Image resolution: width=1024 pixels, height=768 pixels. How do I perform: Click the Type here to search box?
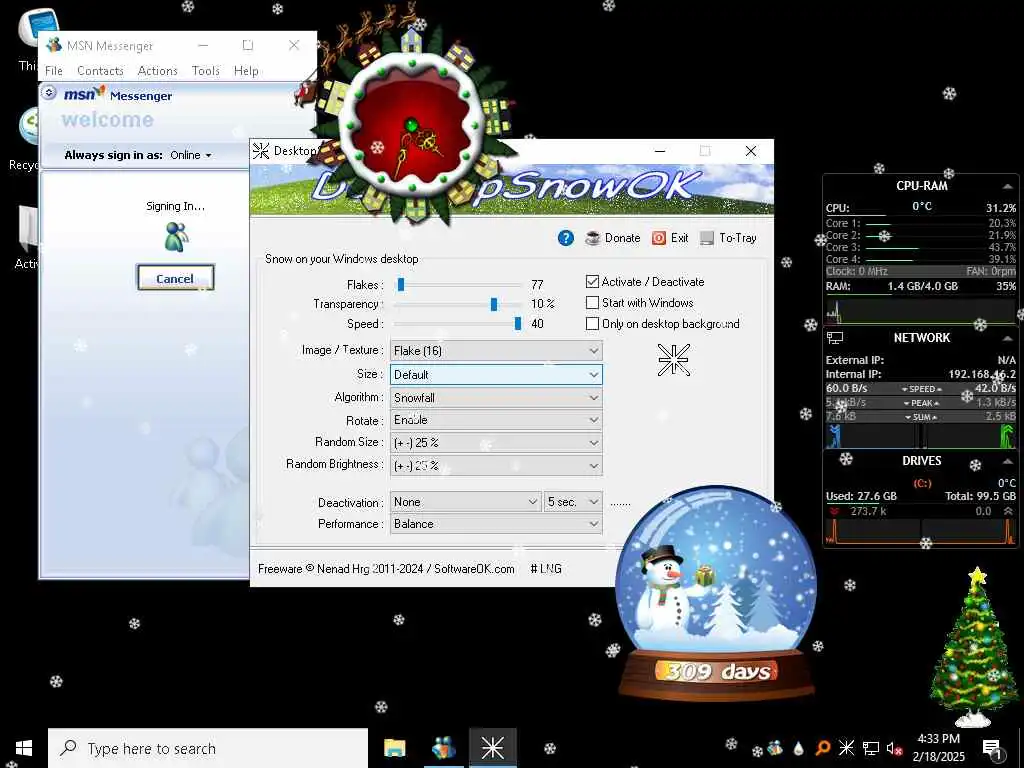(208, 748)
